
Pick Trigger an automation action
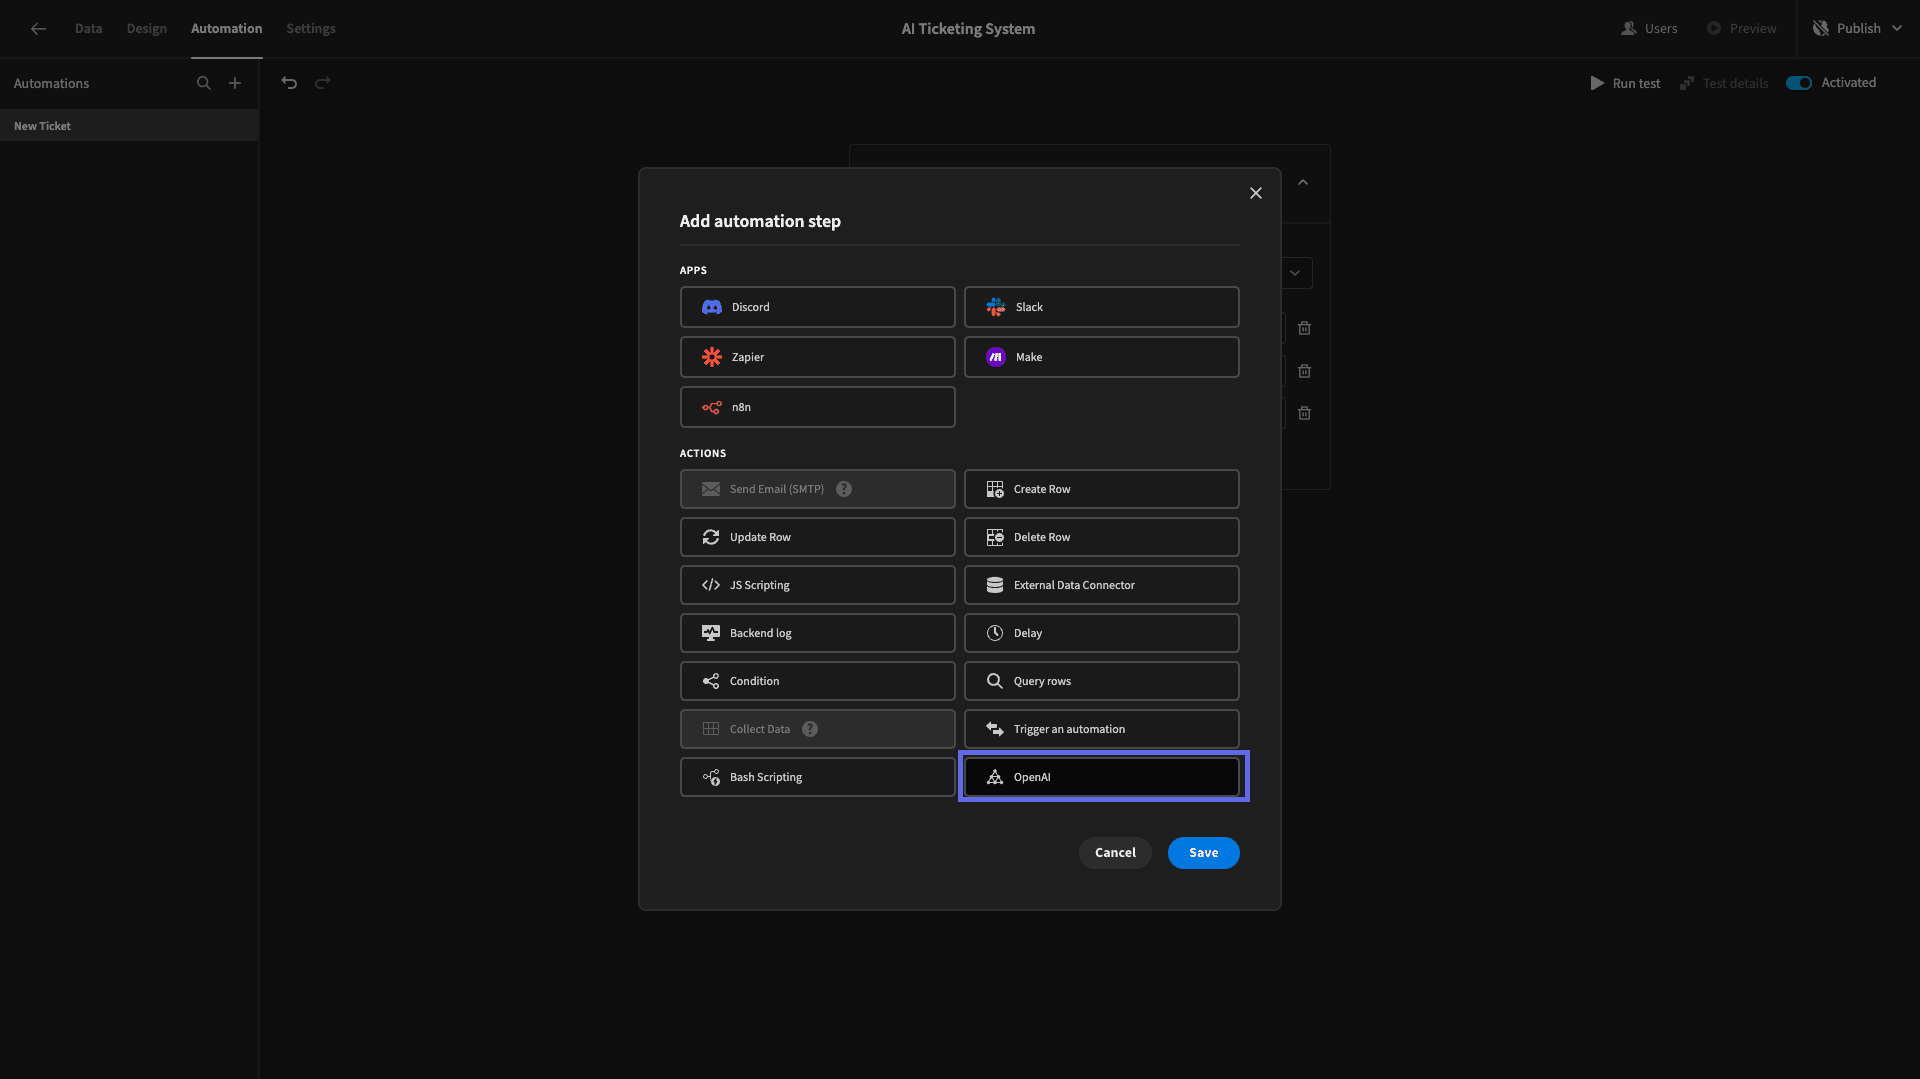[x=1101, y=729]
